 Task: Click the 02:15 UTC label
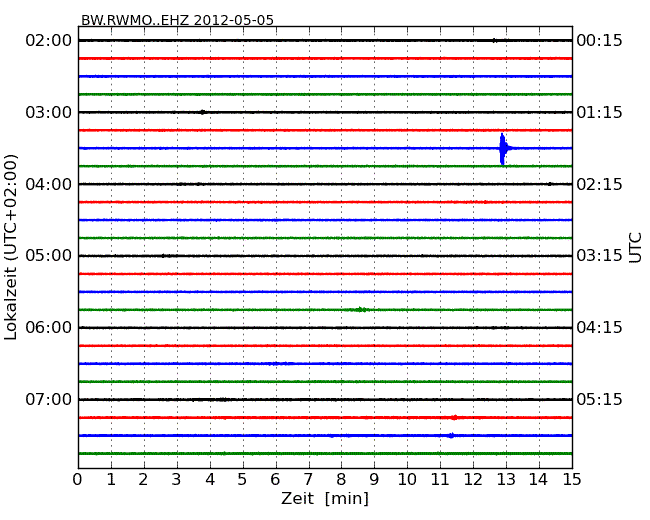click(x=599, y=184)
